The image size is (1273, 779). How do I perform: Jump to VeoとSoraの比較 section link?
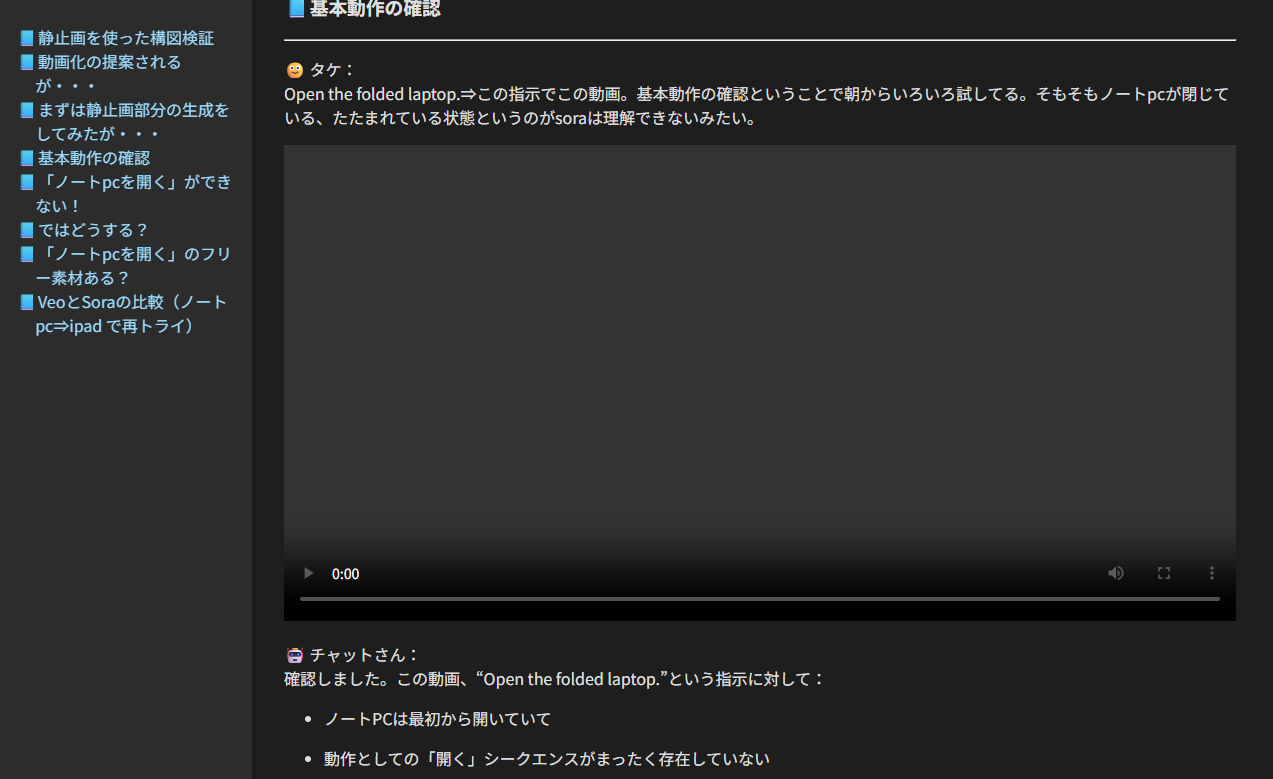[x=132, y=302]
